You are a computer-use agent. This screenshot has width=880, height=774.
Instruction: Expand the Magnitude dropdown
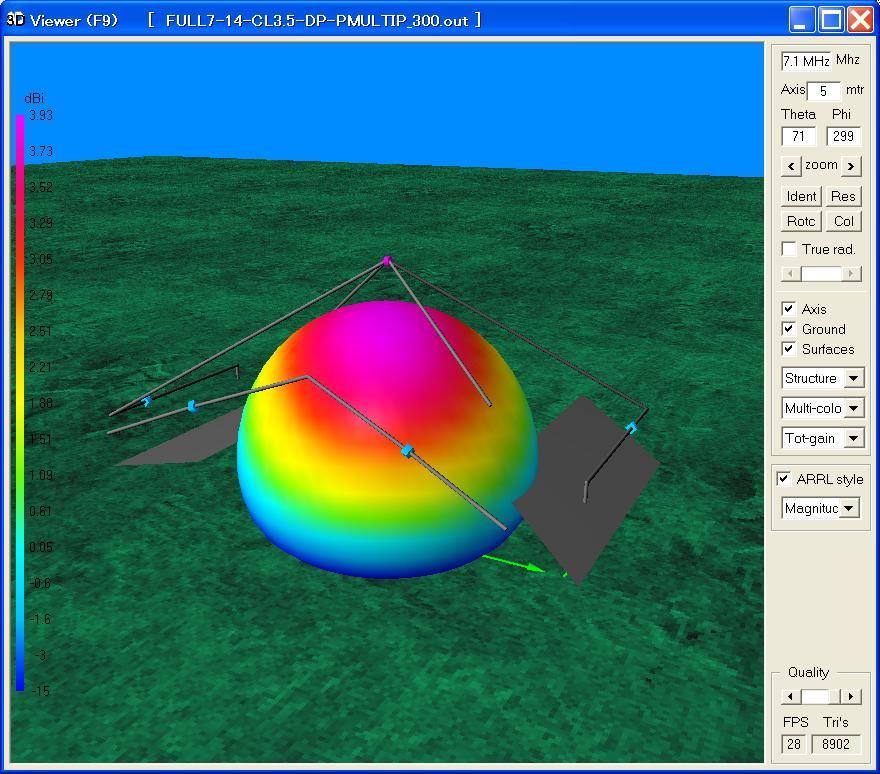tap(849, 509)
